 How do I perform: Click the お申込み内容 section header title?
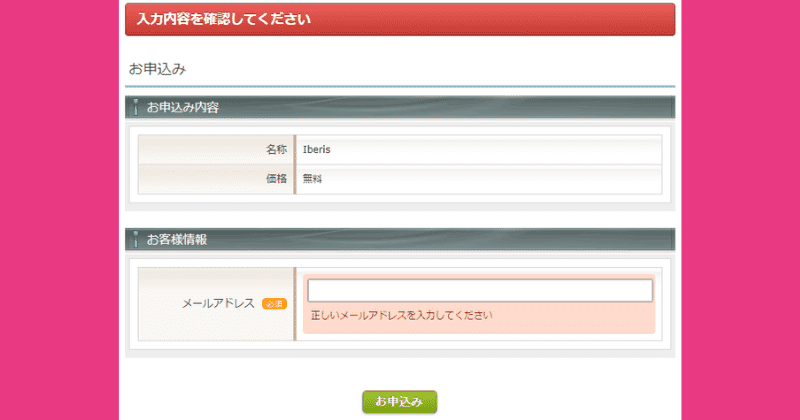click(x=183, y=107)
